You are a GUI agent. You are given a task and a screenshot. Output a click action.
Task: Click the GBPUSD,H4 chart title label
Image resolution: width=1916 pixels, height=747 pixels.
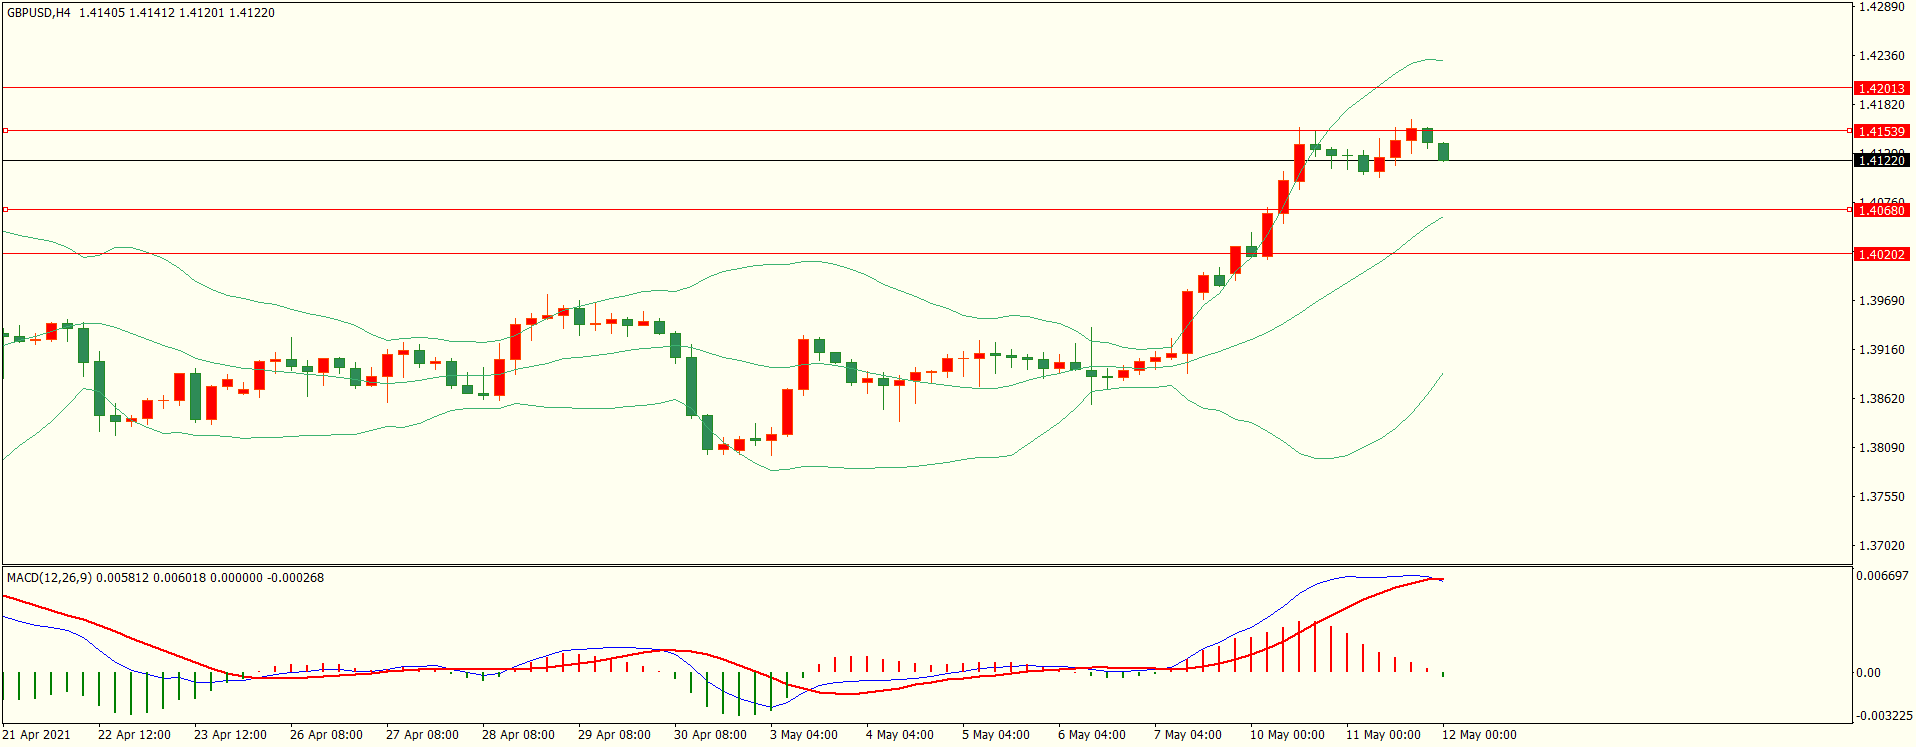point(39,13)
